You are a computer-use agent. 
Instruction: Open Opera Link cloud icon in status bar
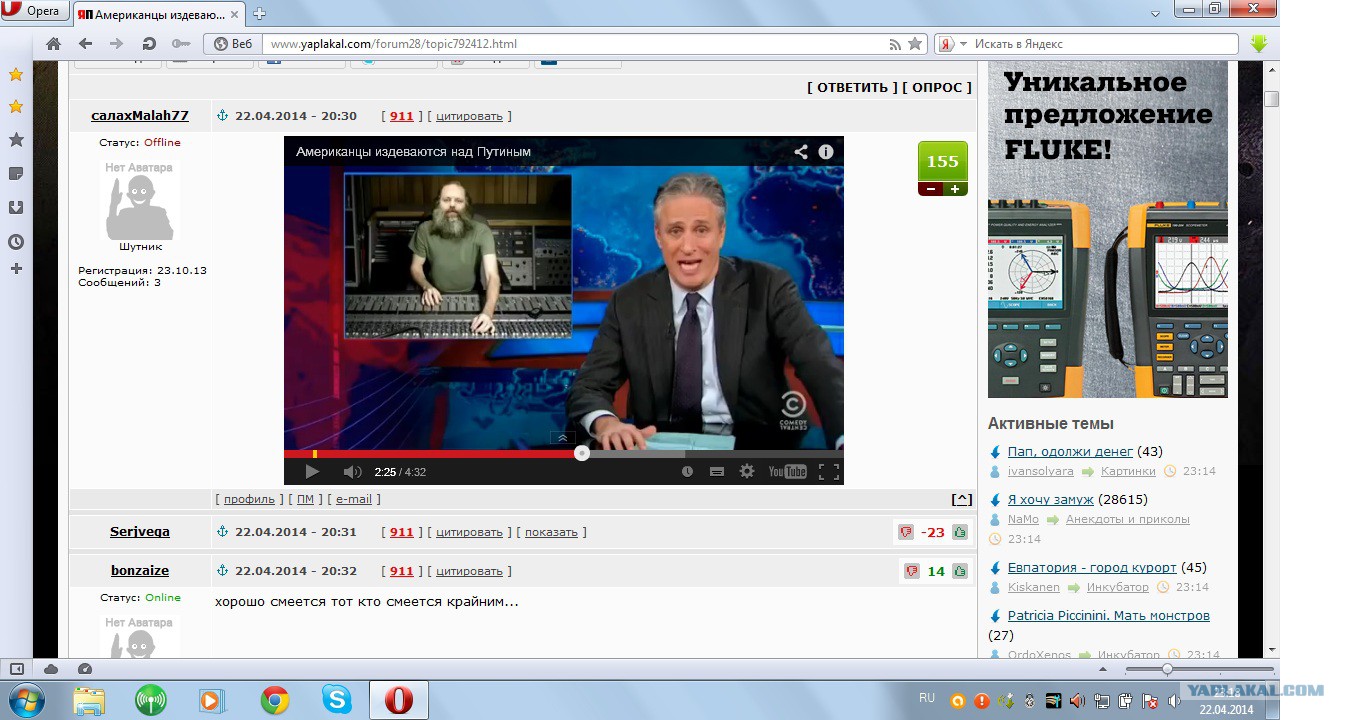51,669
